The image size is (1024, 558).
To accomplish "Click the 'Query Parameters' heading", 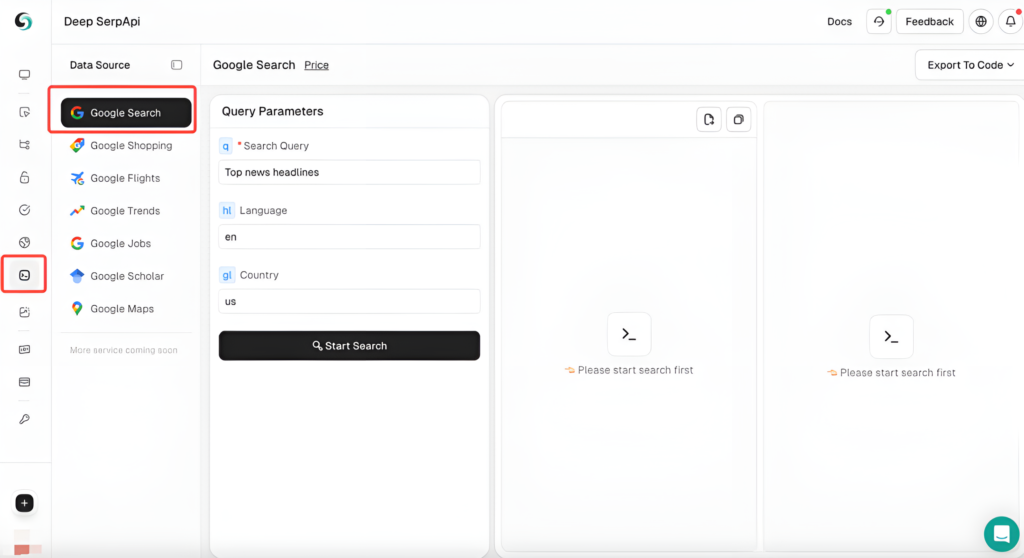I will click(x=272, y=111).
